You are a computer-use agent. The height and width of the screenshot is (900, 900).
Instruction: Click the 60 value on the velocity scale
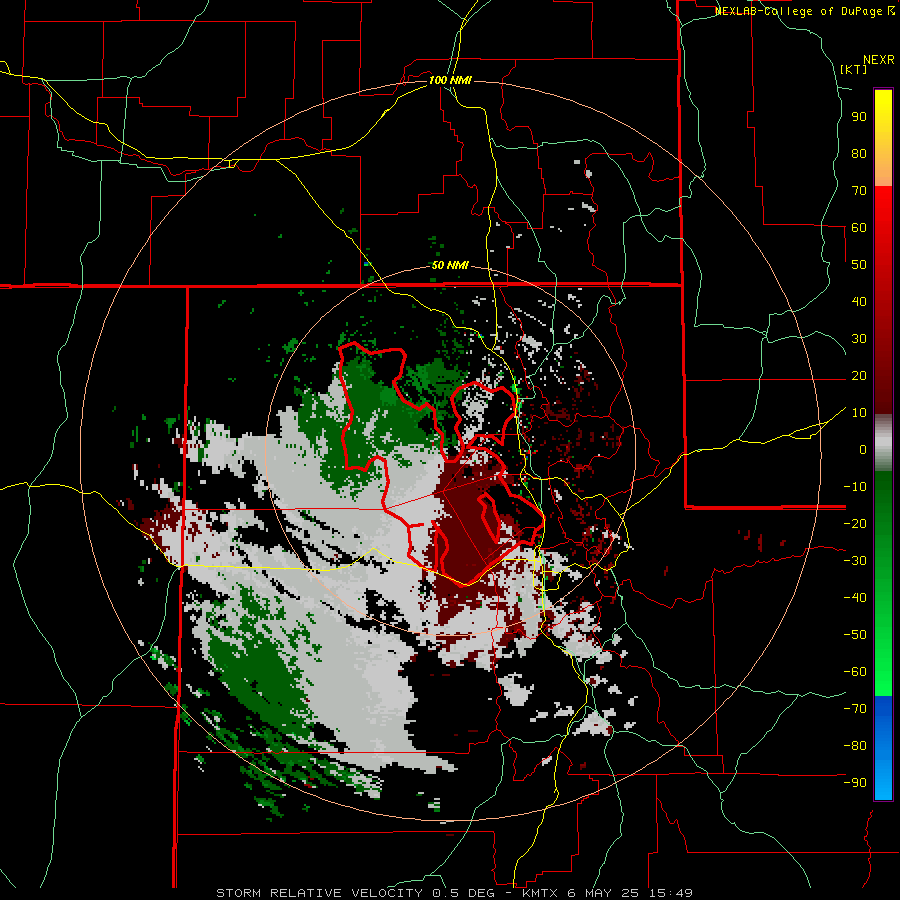859,227
